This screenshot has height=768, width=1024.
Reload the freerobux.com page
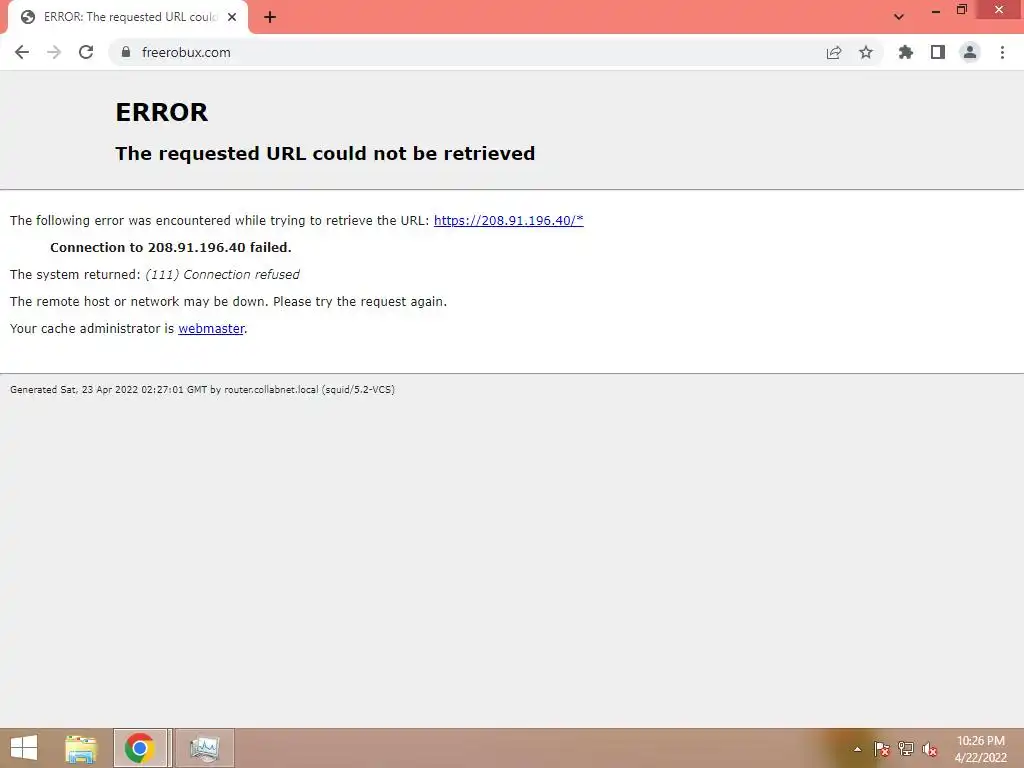[x=86, y=52]
